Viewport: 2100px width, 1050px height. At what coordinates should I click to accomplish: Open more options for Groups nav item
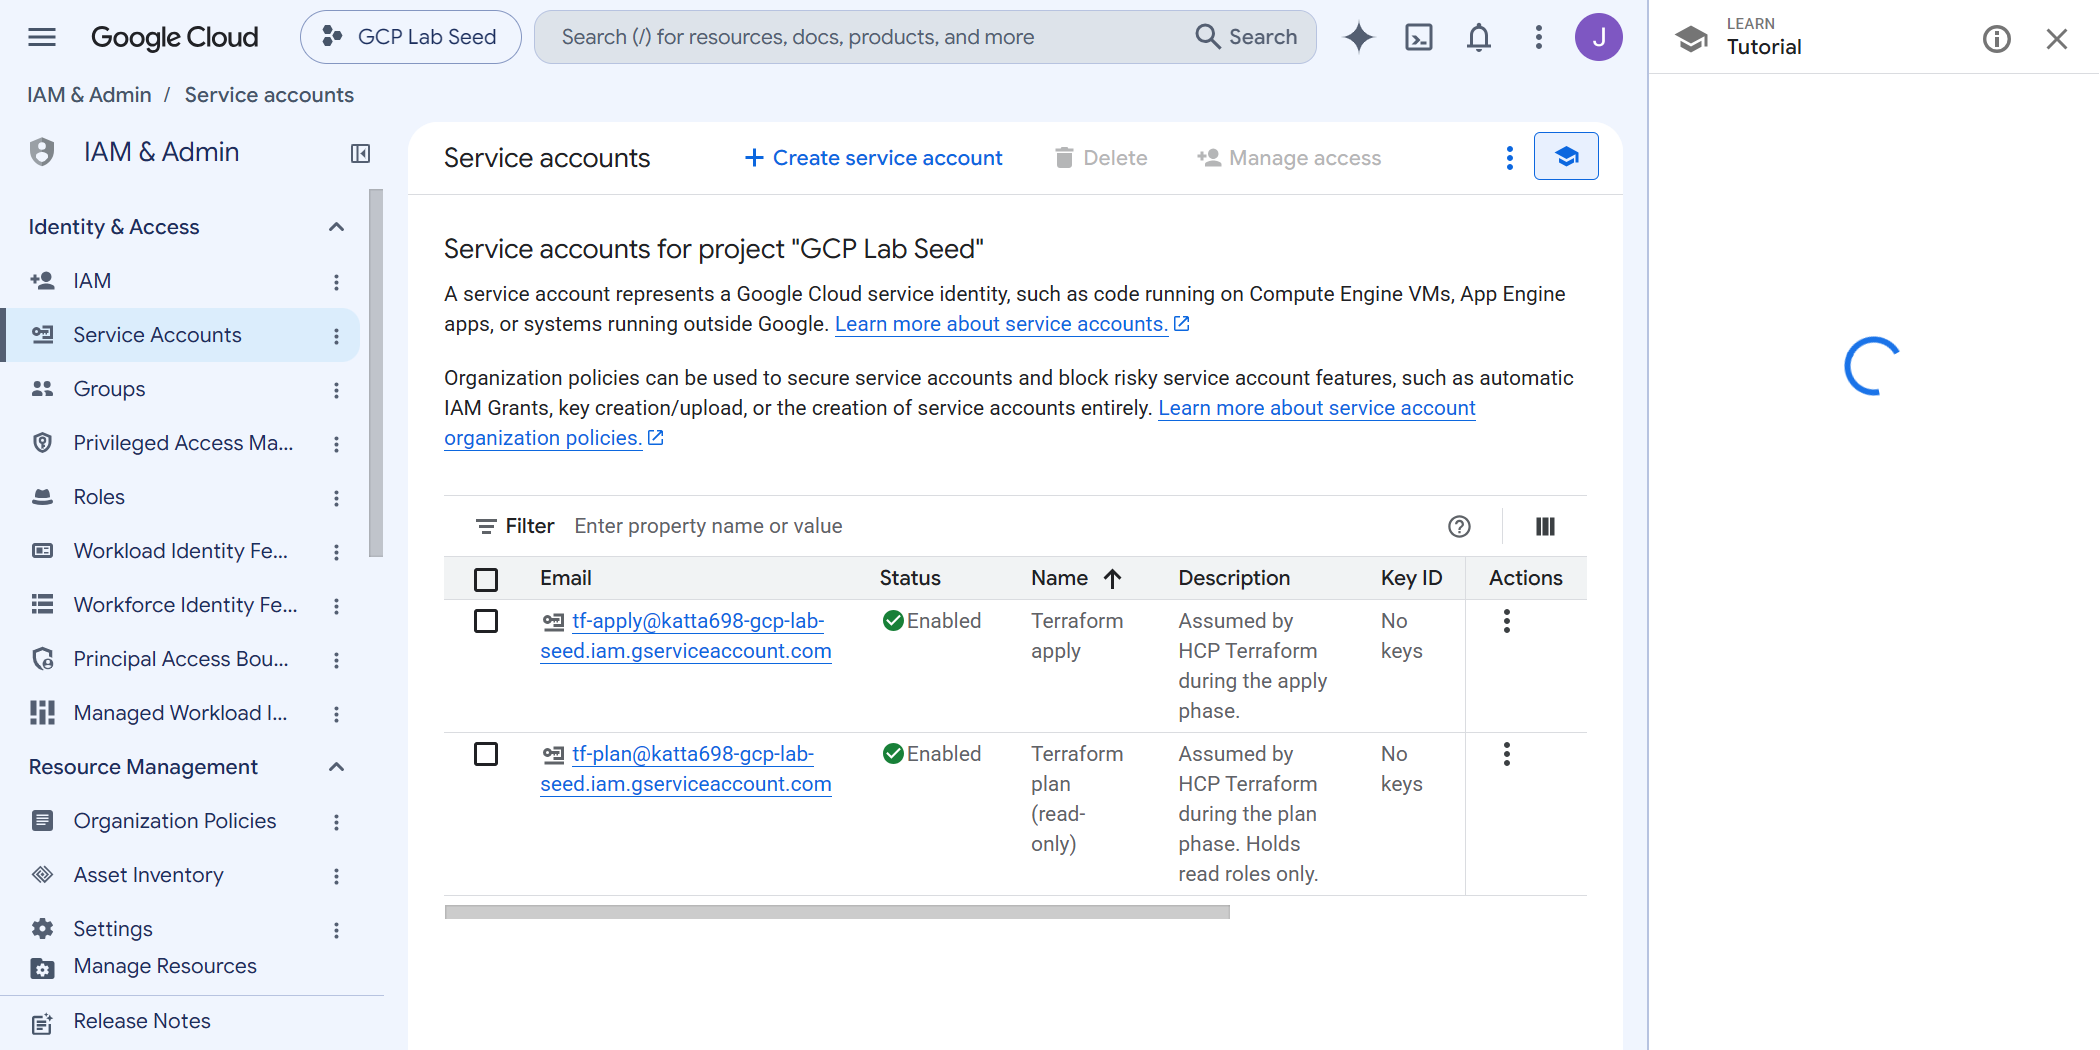tap(336, 390)
